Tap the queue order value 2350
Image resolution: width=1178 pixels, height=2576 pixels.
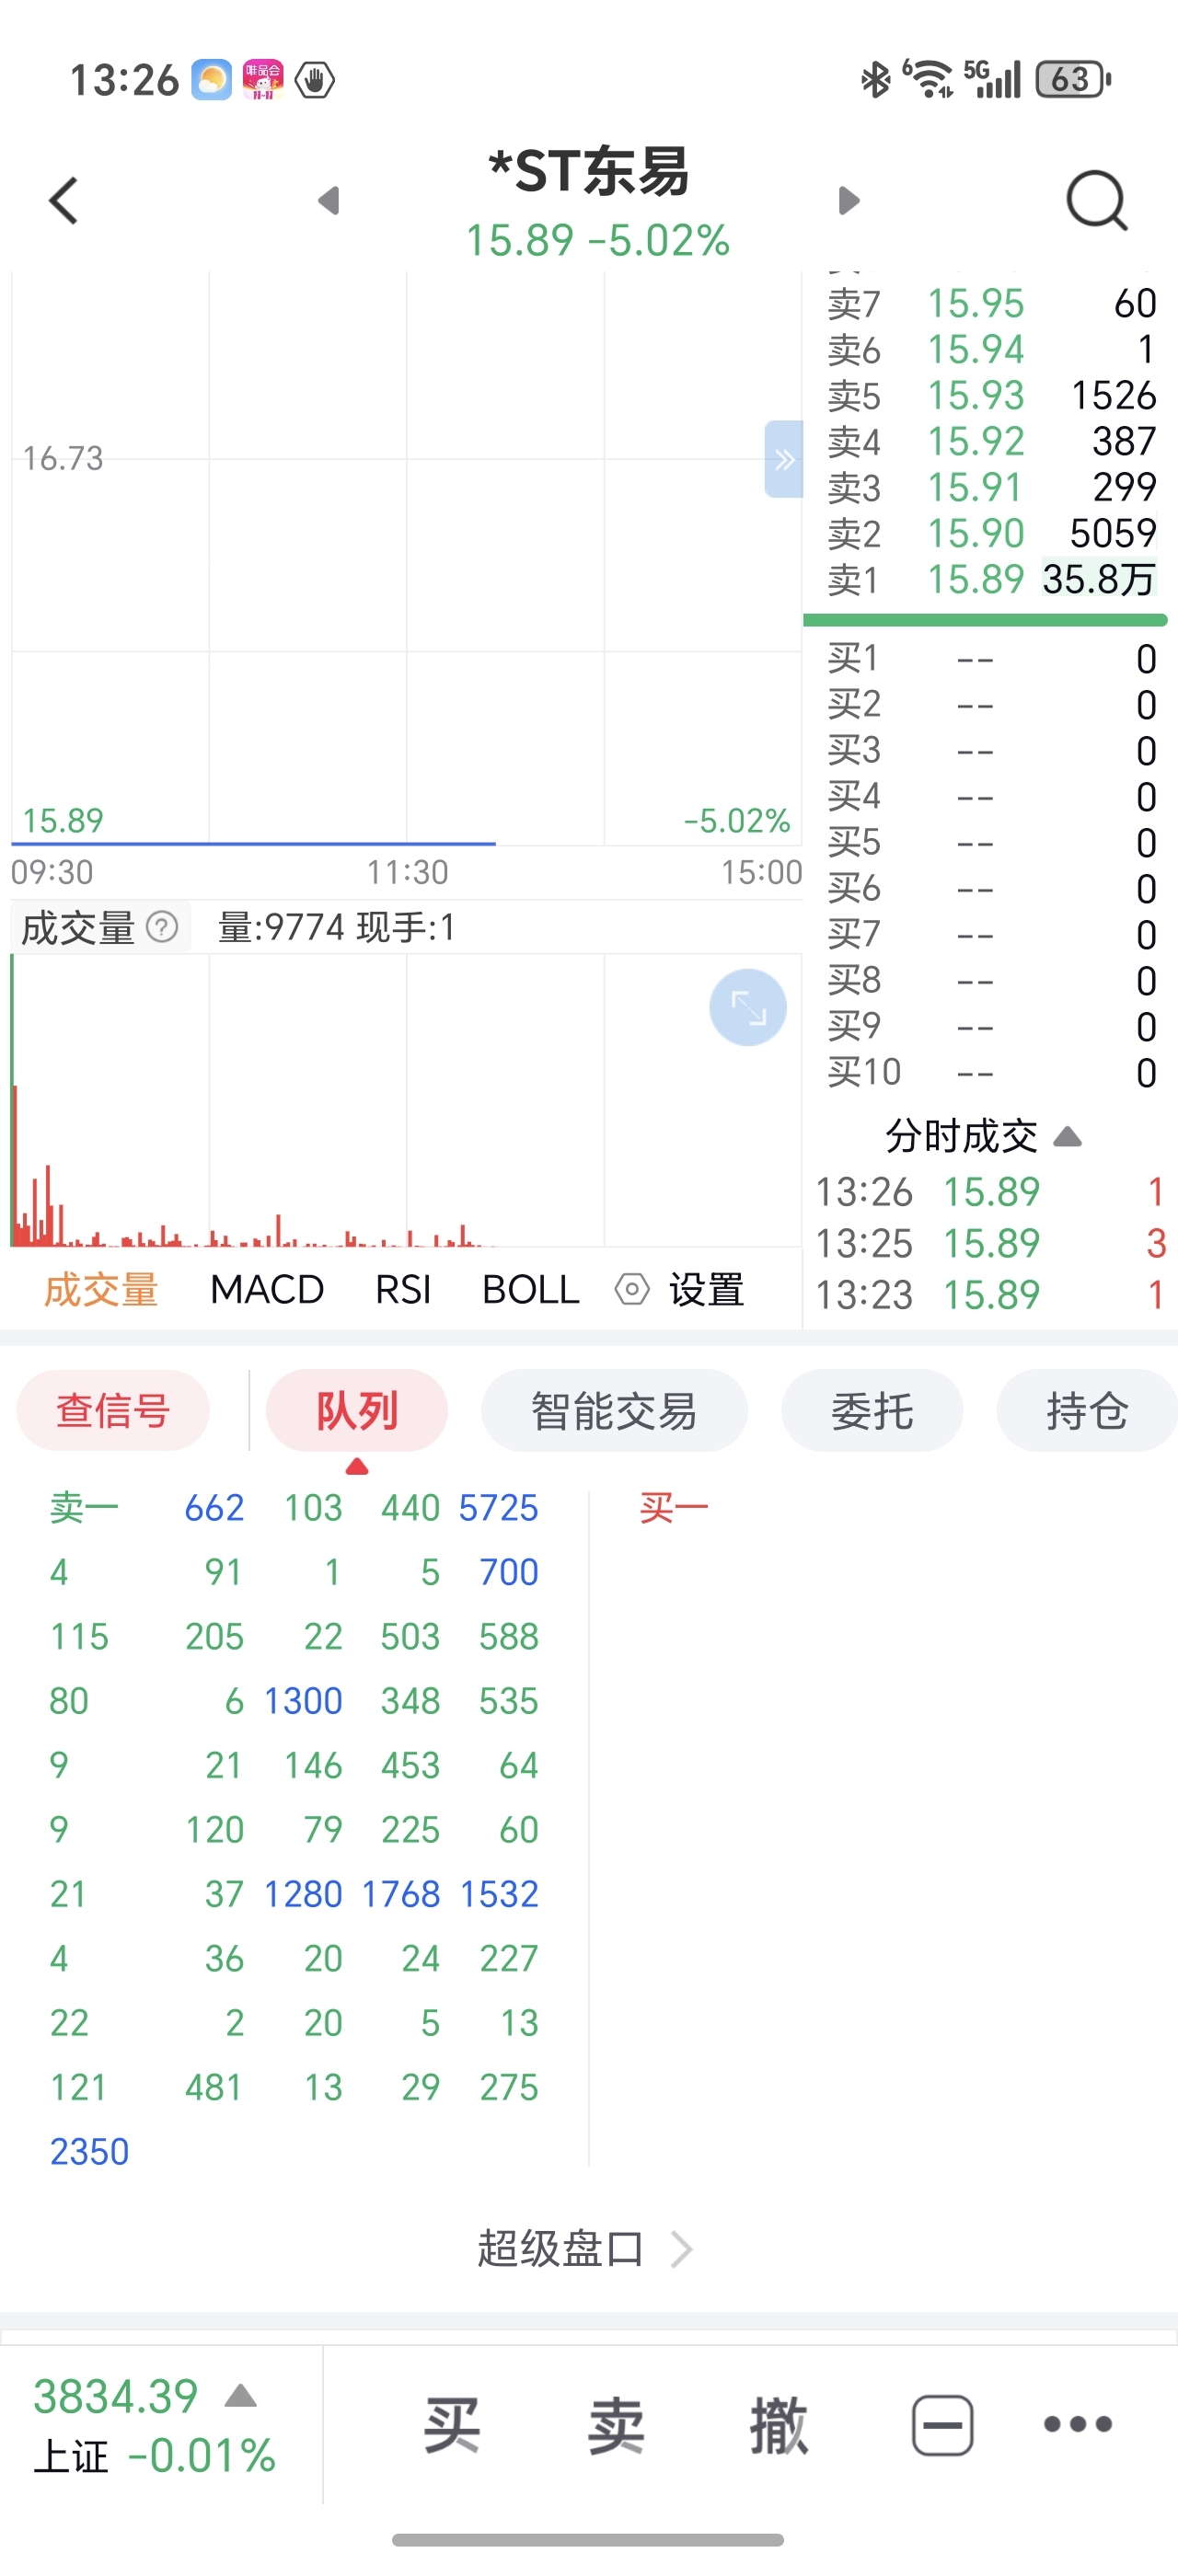90,2151
